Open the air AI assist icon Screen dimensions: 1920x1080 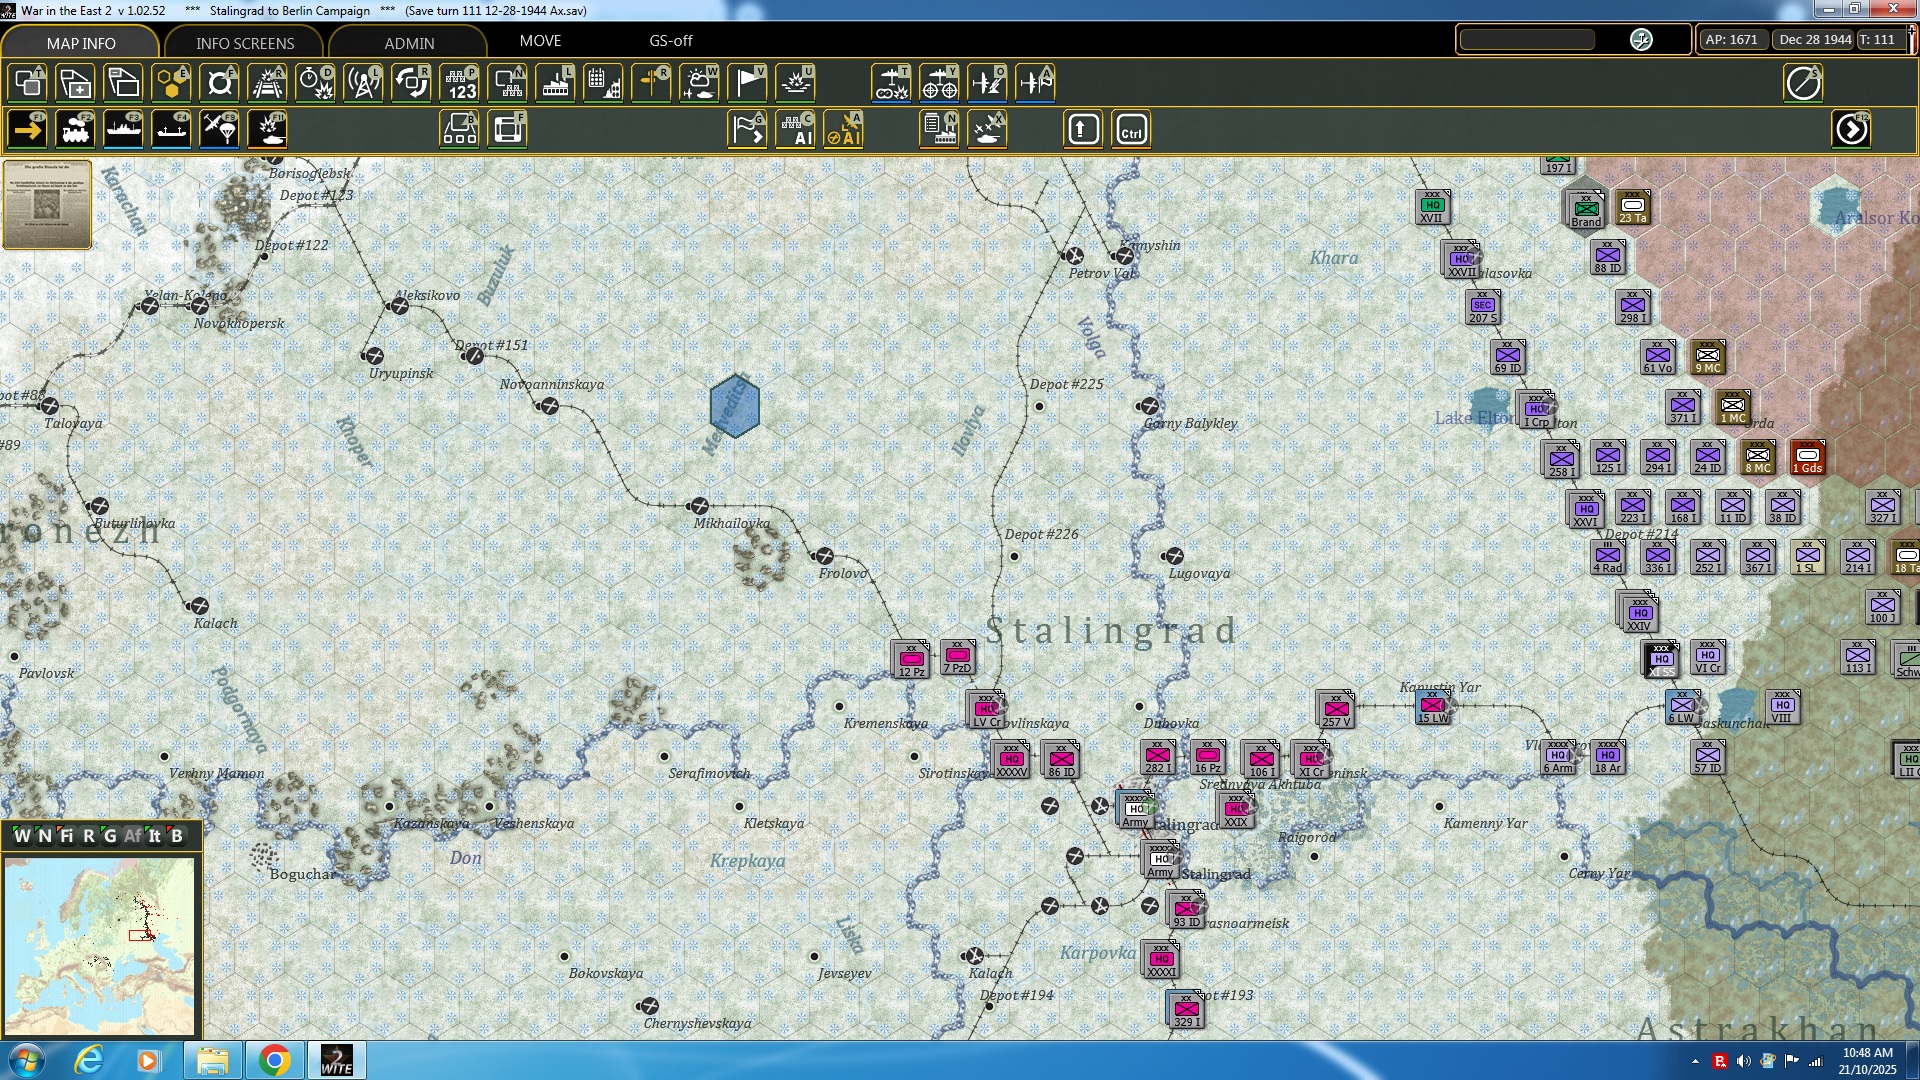point(844,130)
